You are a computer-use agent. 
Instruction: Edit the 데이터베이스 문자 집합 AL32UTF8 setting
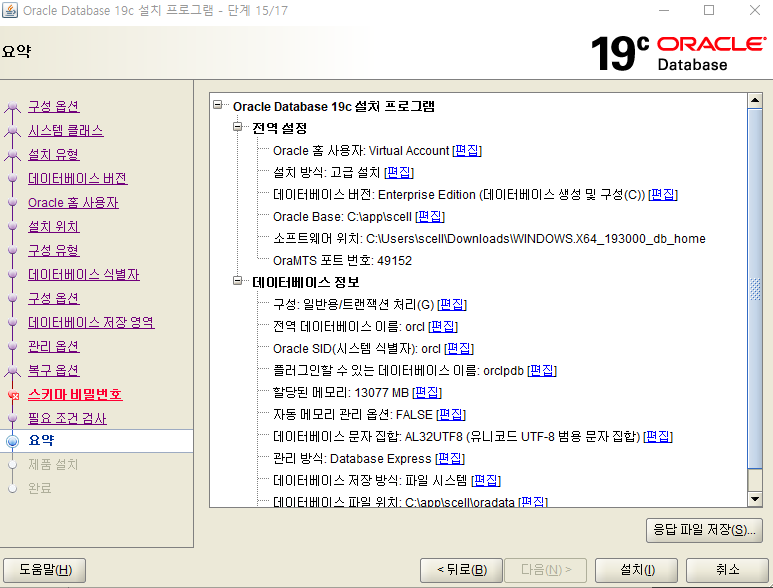(x=658, y=437)
